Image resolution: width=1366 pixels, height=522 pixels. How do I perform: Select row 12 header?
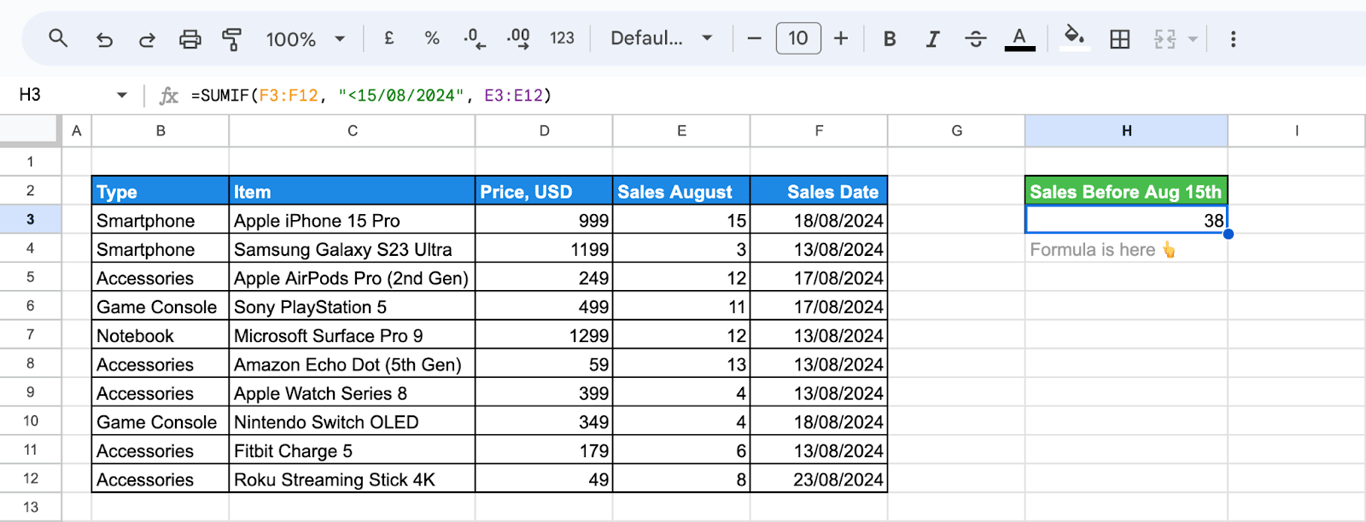coord(30,479)
